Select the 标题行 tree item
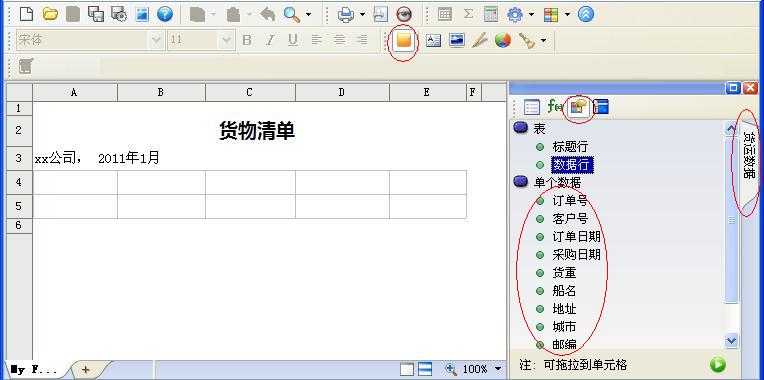This screenshot has width=764, height=380. [x=570, y=147]
